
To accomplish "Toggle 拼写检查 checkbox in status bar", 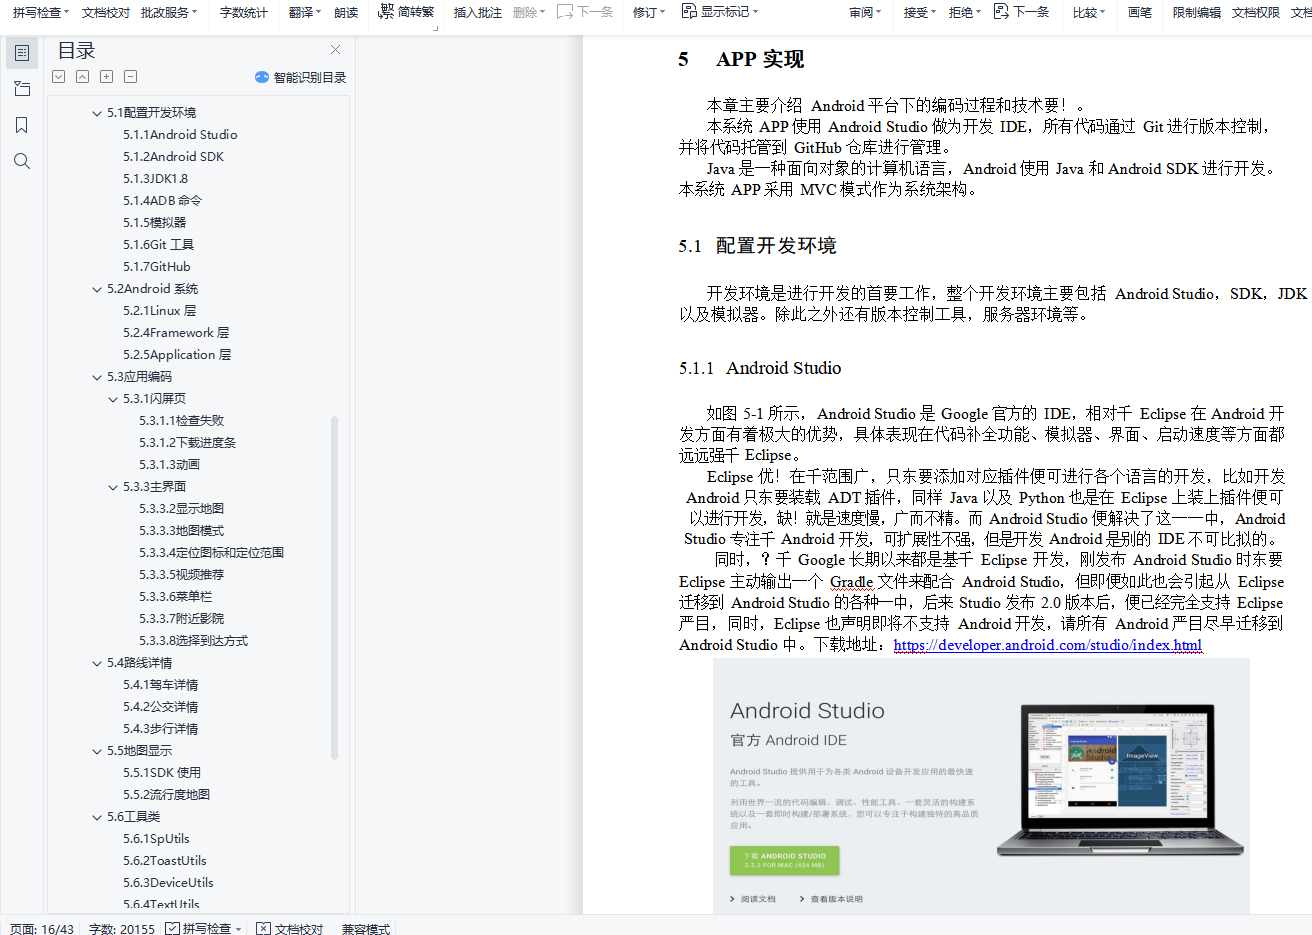I will tap(173, 928).
